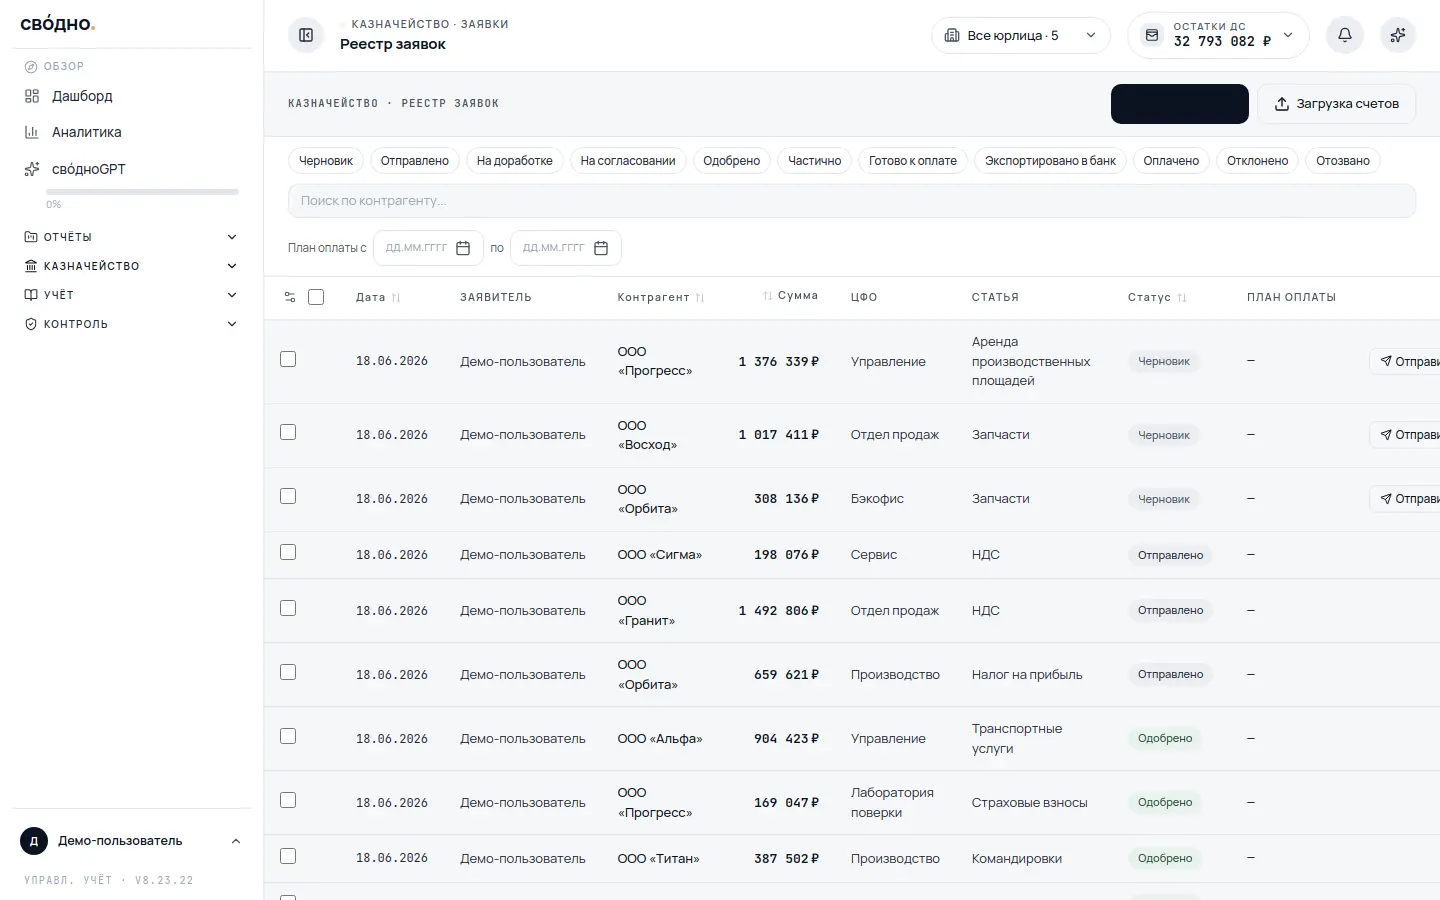Filter by На согласовании status
This screenshot has height=900, width=1440.
[x=628, y=161]
